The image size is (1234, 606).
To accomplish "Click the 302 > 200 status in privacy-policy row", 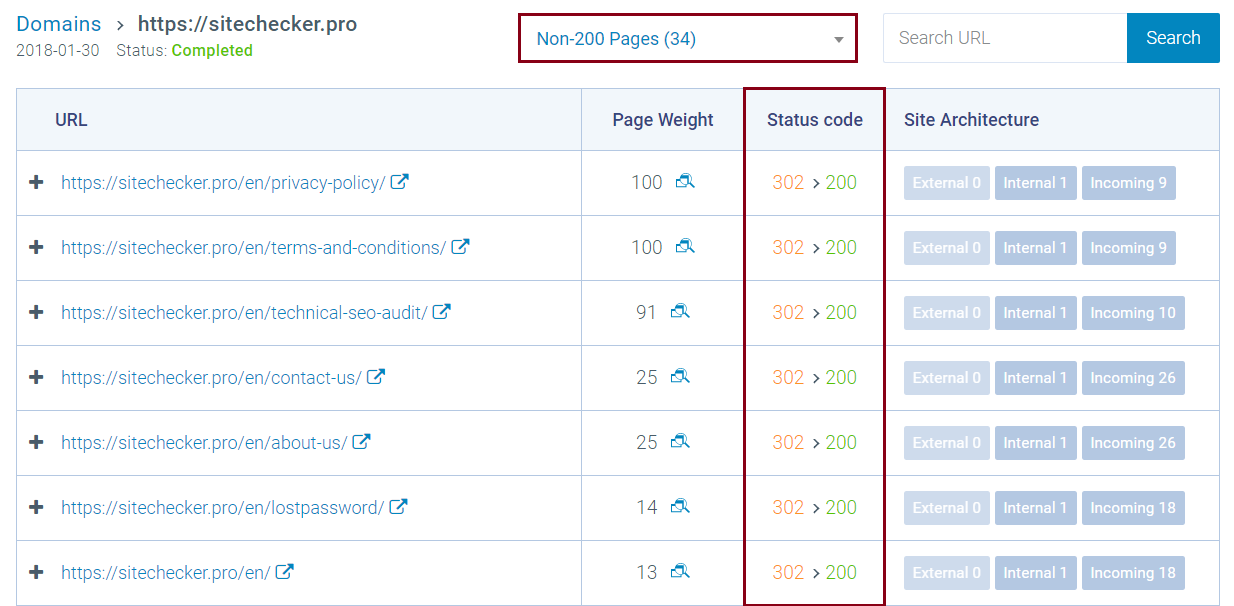I will click(814, 183).
